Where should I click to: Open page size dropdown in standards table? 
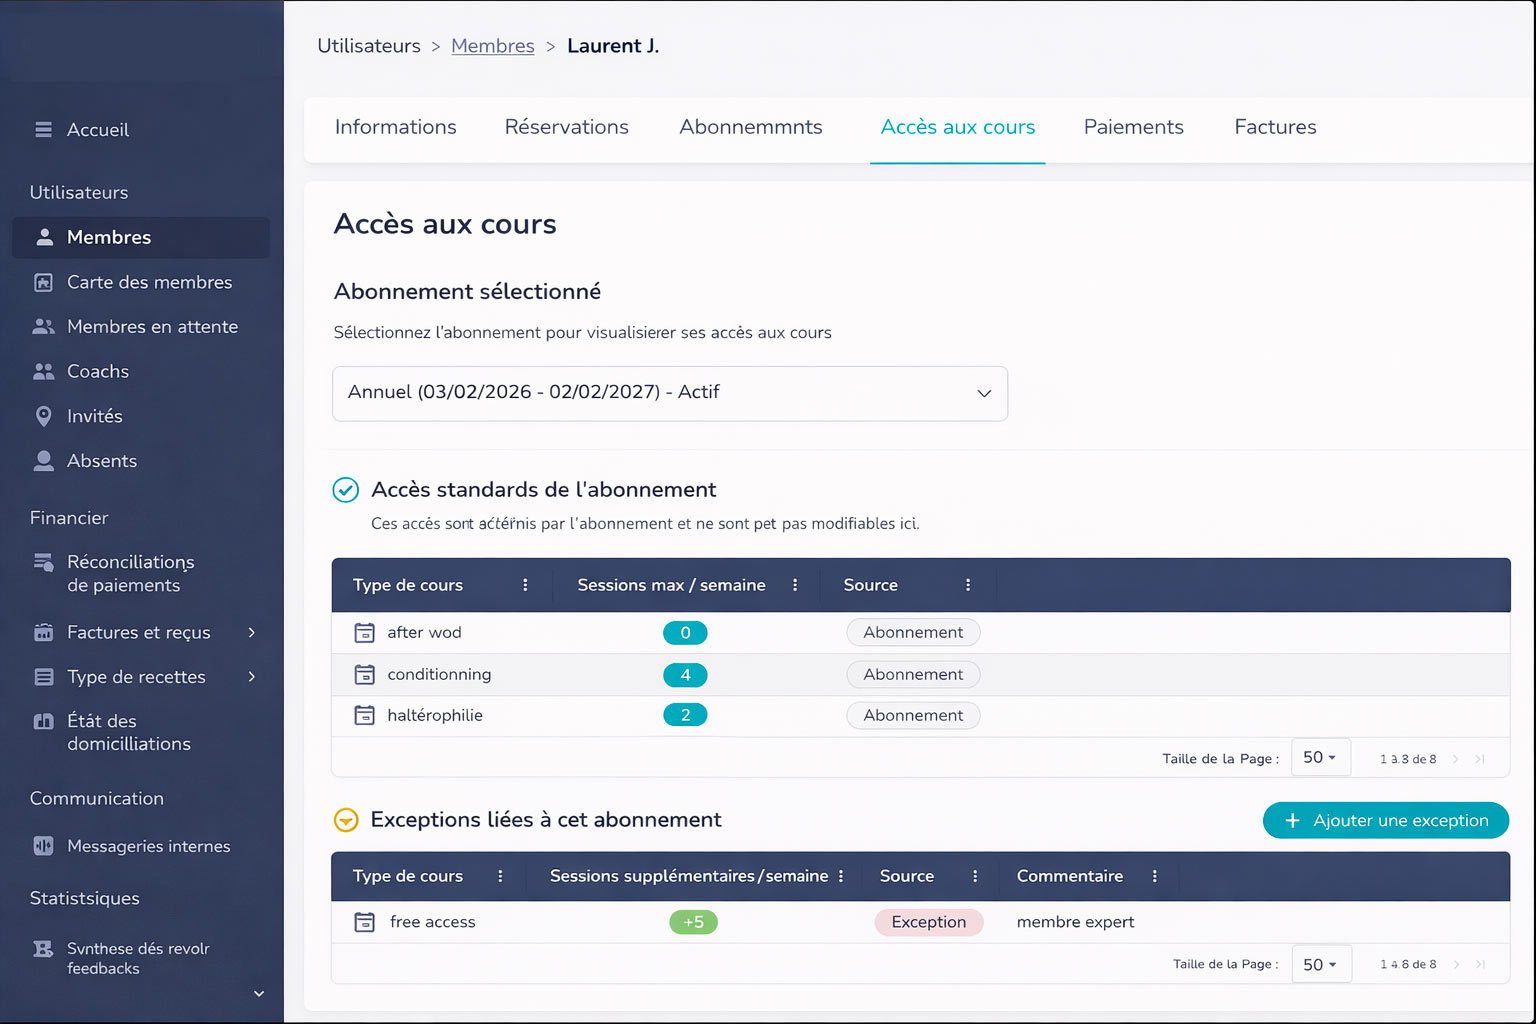[1320, 758]
